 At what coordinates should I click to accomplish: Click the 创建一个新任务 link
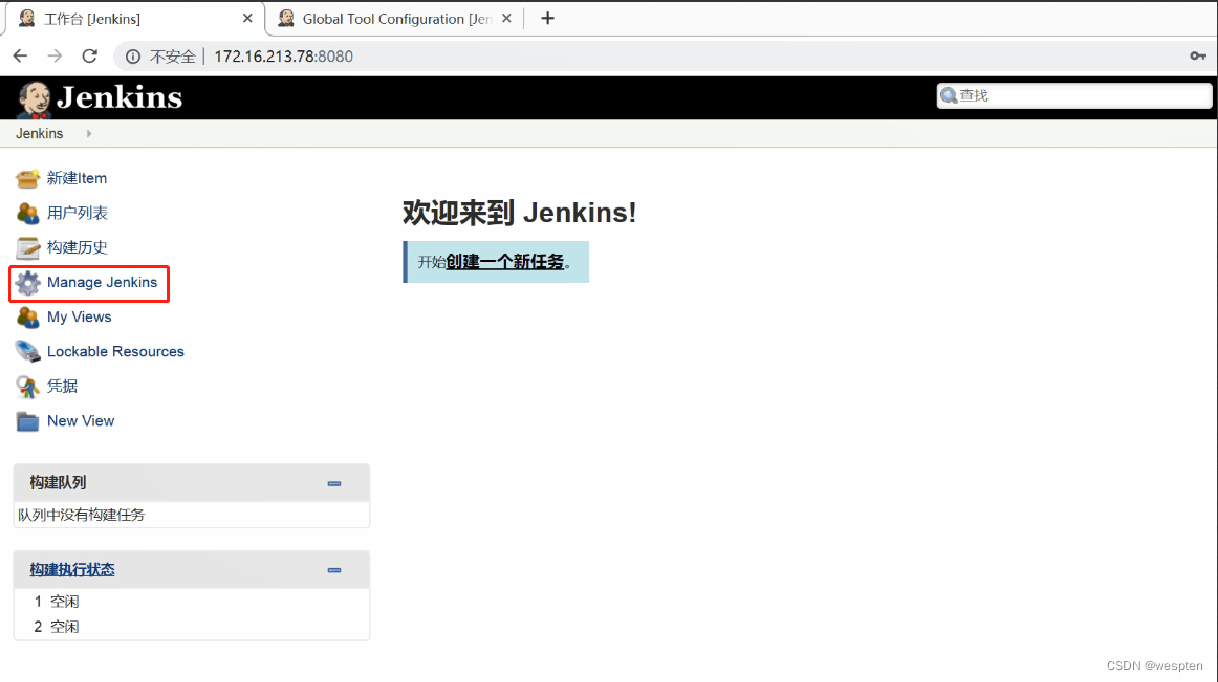pyautogui.click(x=505, y=261)
